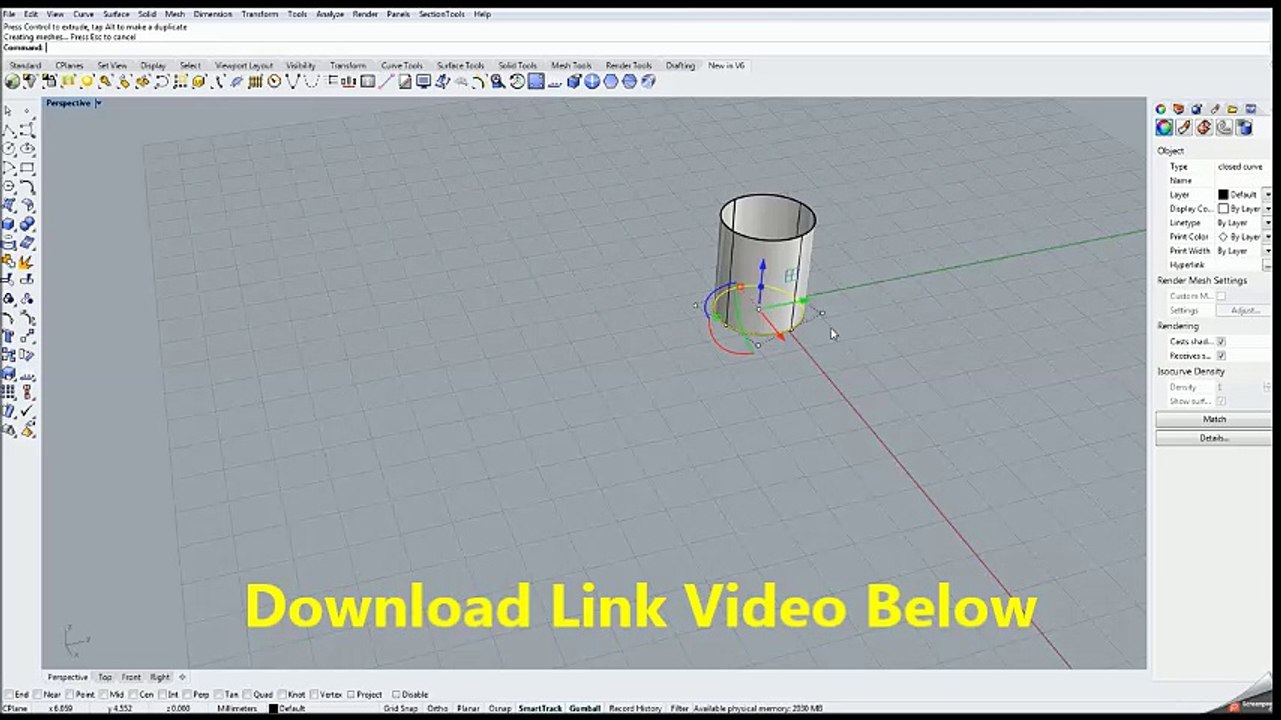Click the blue box icon in the toolbar
The width and height of the screenshot is (1281, 720).
coord(574,82)
